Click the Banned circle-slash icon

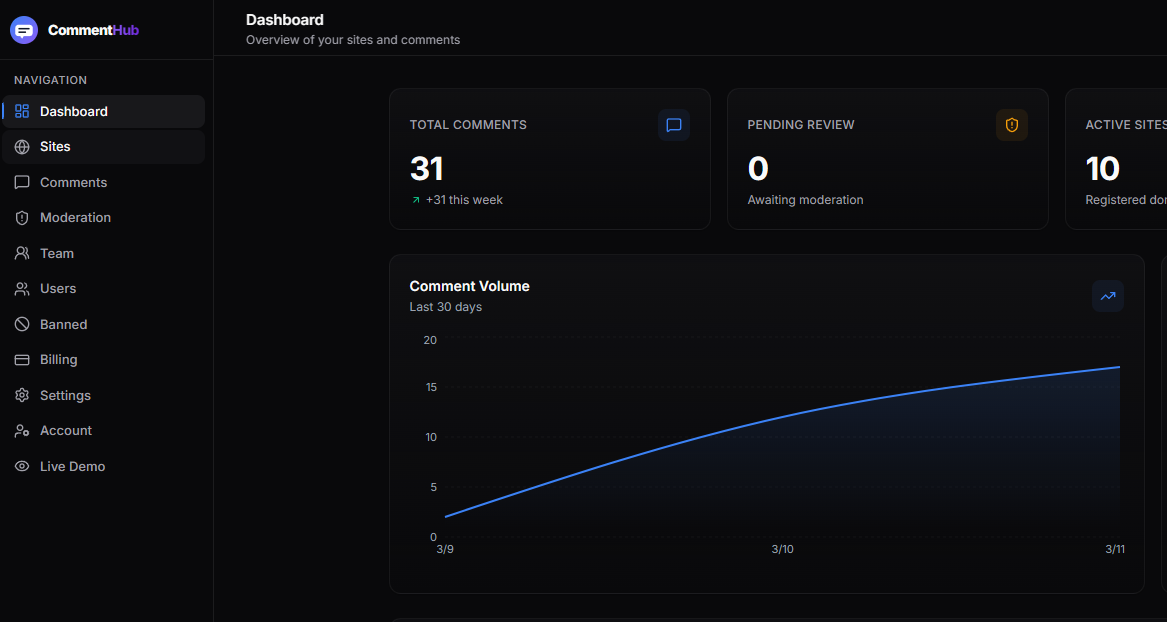click(22, 324)
